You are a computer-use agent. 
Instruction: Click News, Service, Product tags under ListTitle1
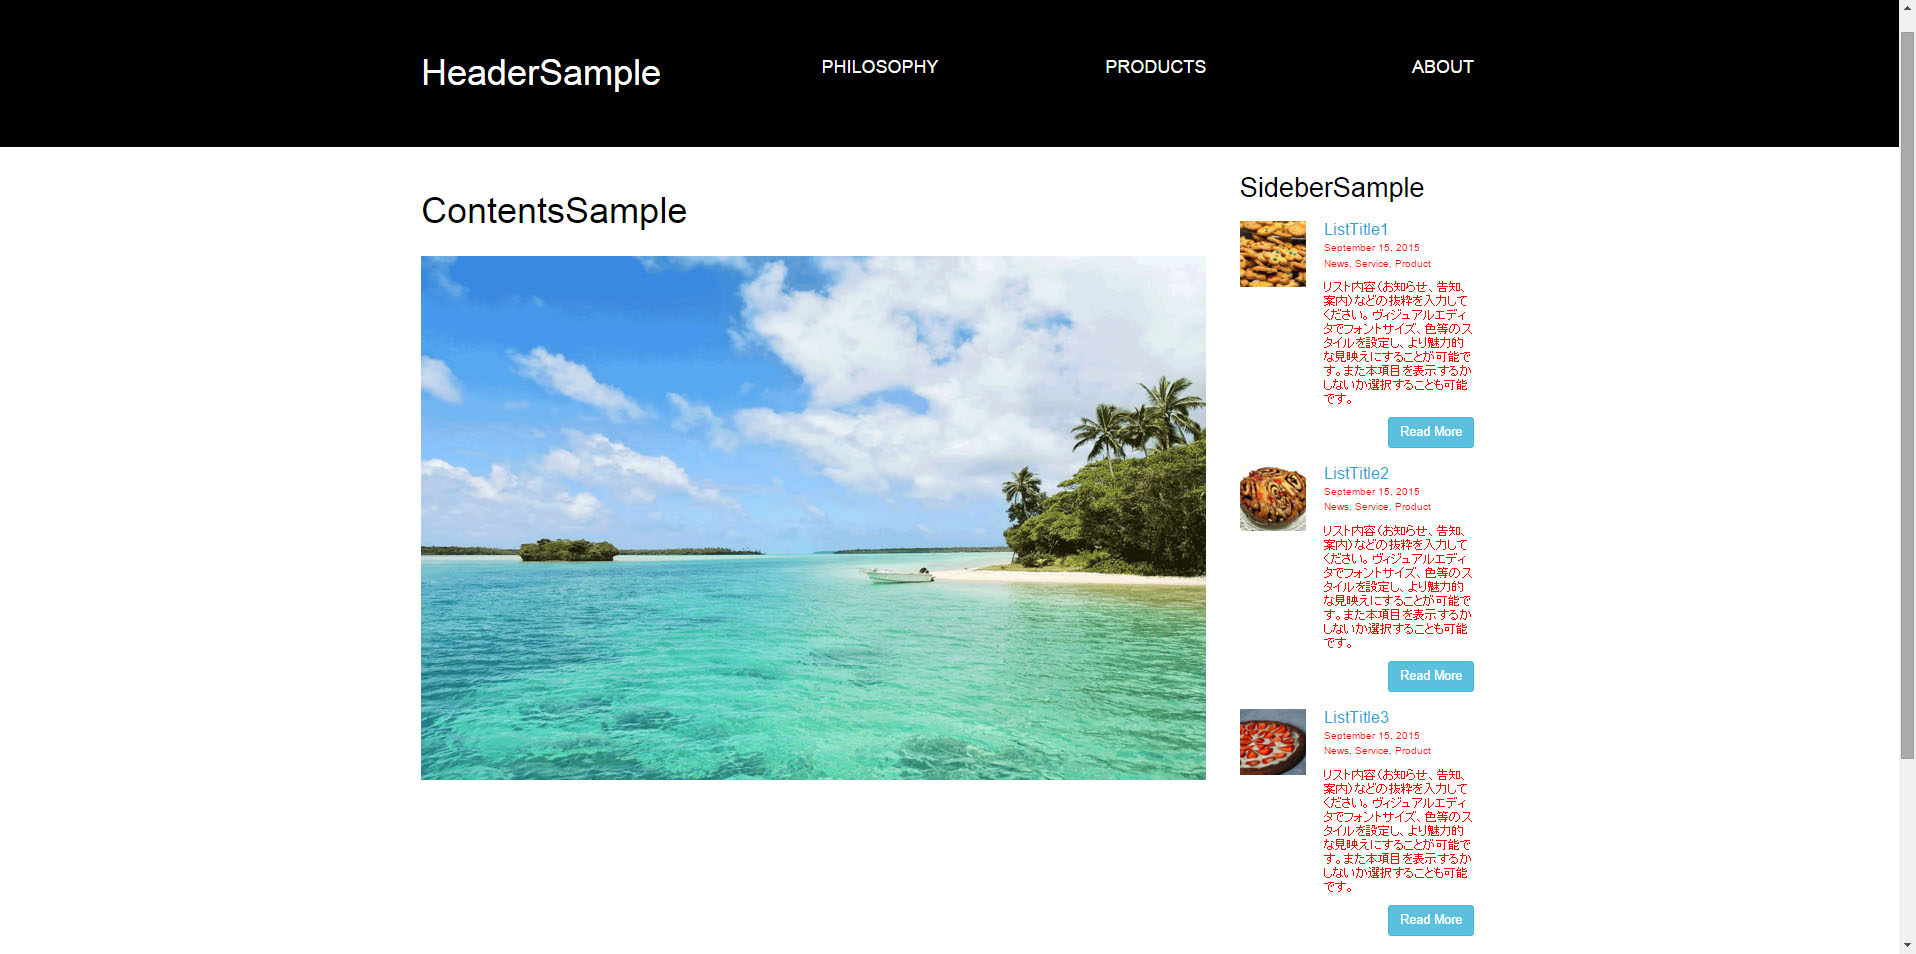click(1377, 264)
